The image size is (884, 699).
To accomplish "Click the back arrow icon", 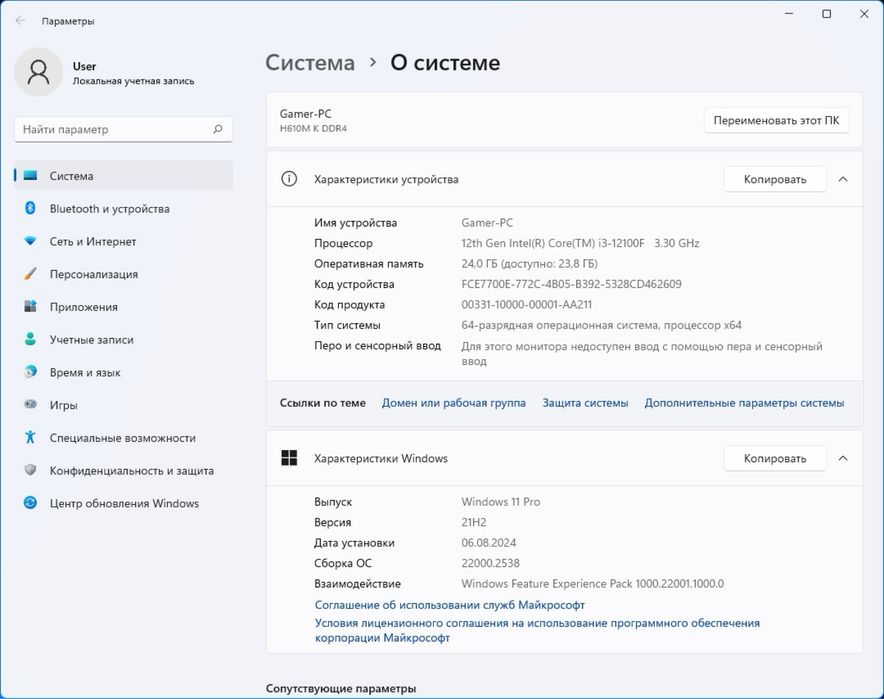I will 20,21.
